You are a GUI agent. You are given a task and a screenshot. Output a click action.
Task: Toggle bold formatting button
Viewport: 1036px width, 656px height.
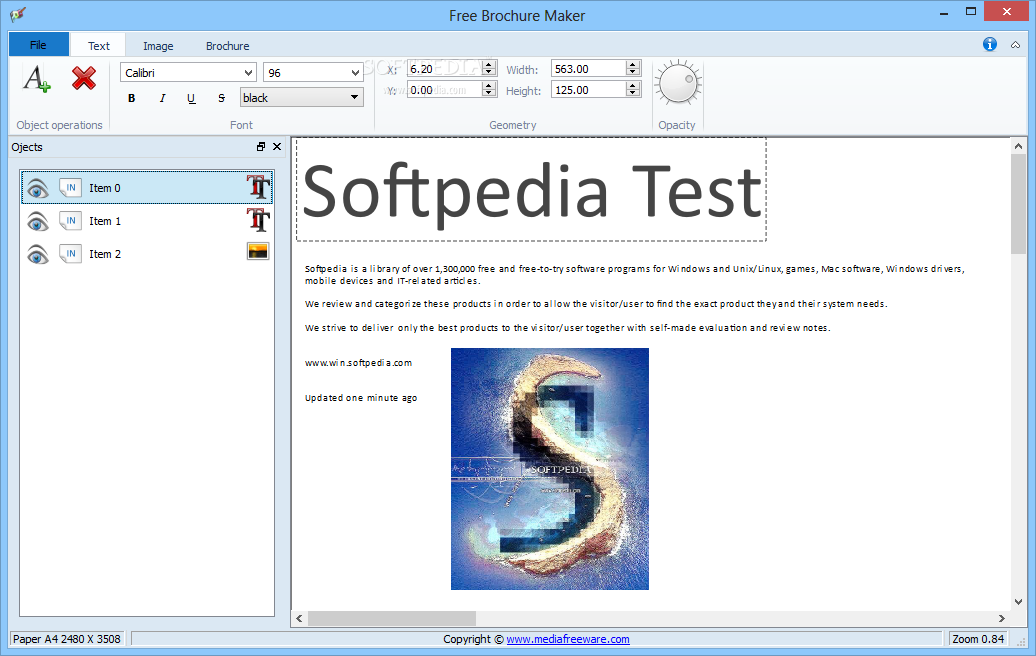pos(131,98)
